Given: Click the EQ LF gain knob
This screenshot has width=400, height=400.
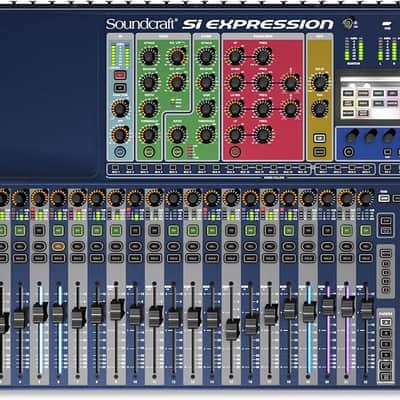Looking at the screenshot, I should (x=235, y=134).
